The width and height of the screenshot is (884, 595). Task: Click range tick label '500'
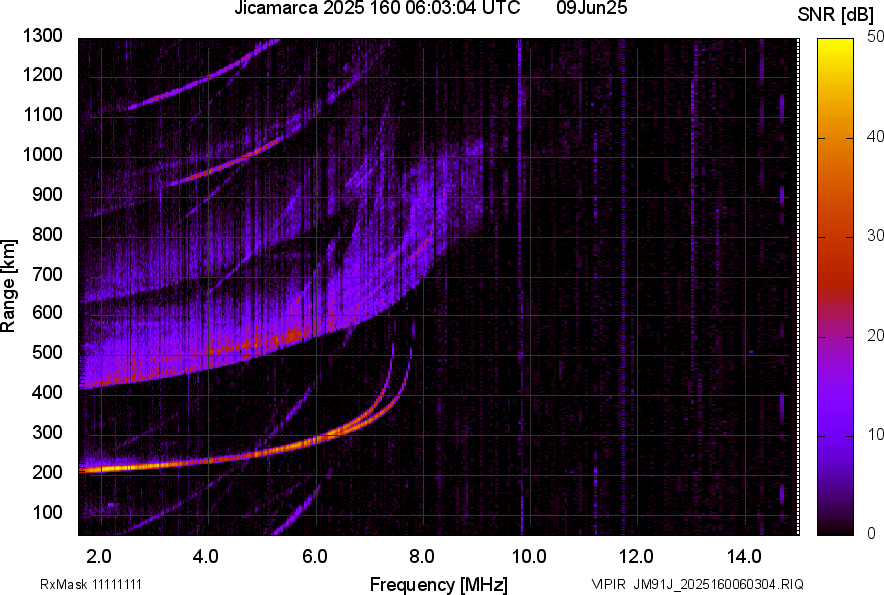(47, 352)
